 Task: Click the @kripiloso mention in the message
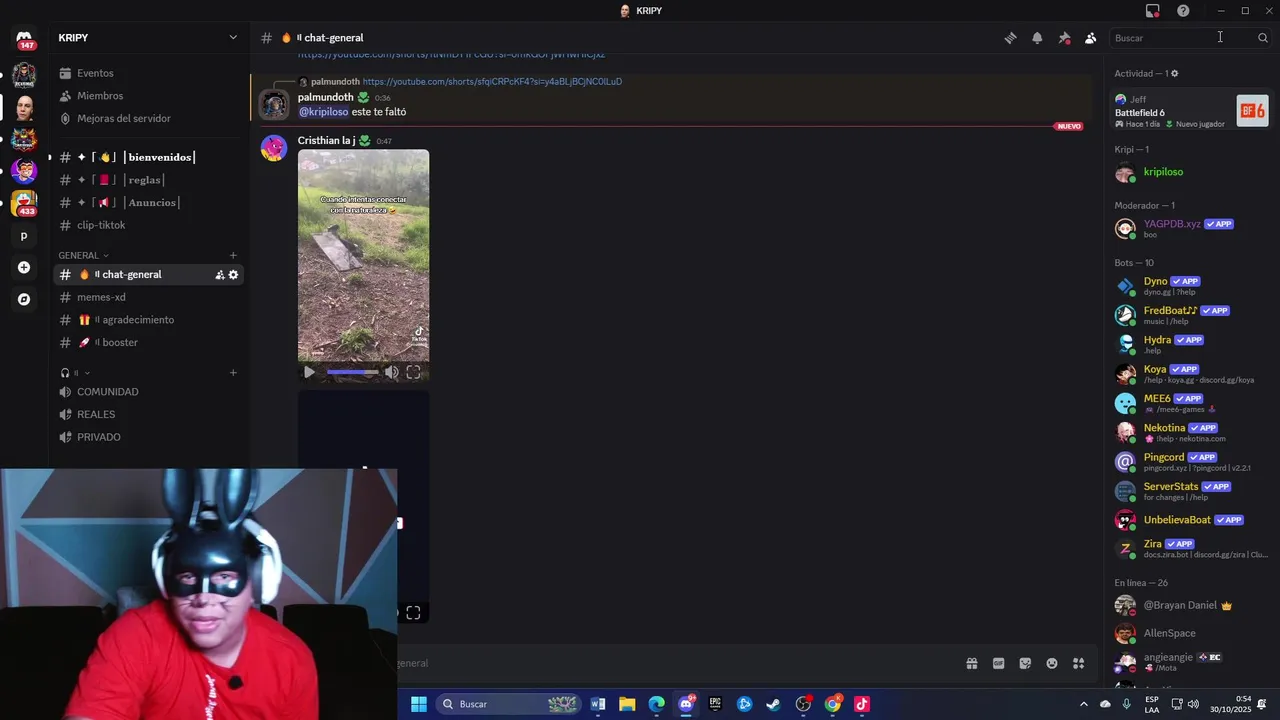tap(323, 112)
